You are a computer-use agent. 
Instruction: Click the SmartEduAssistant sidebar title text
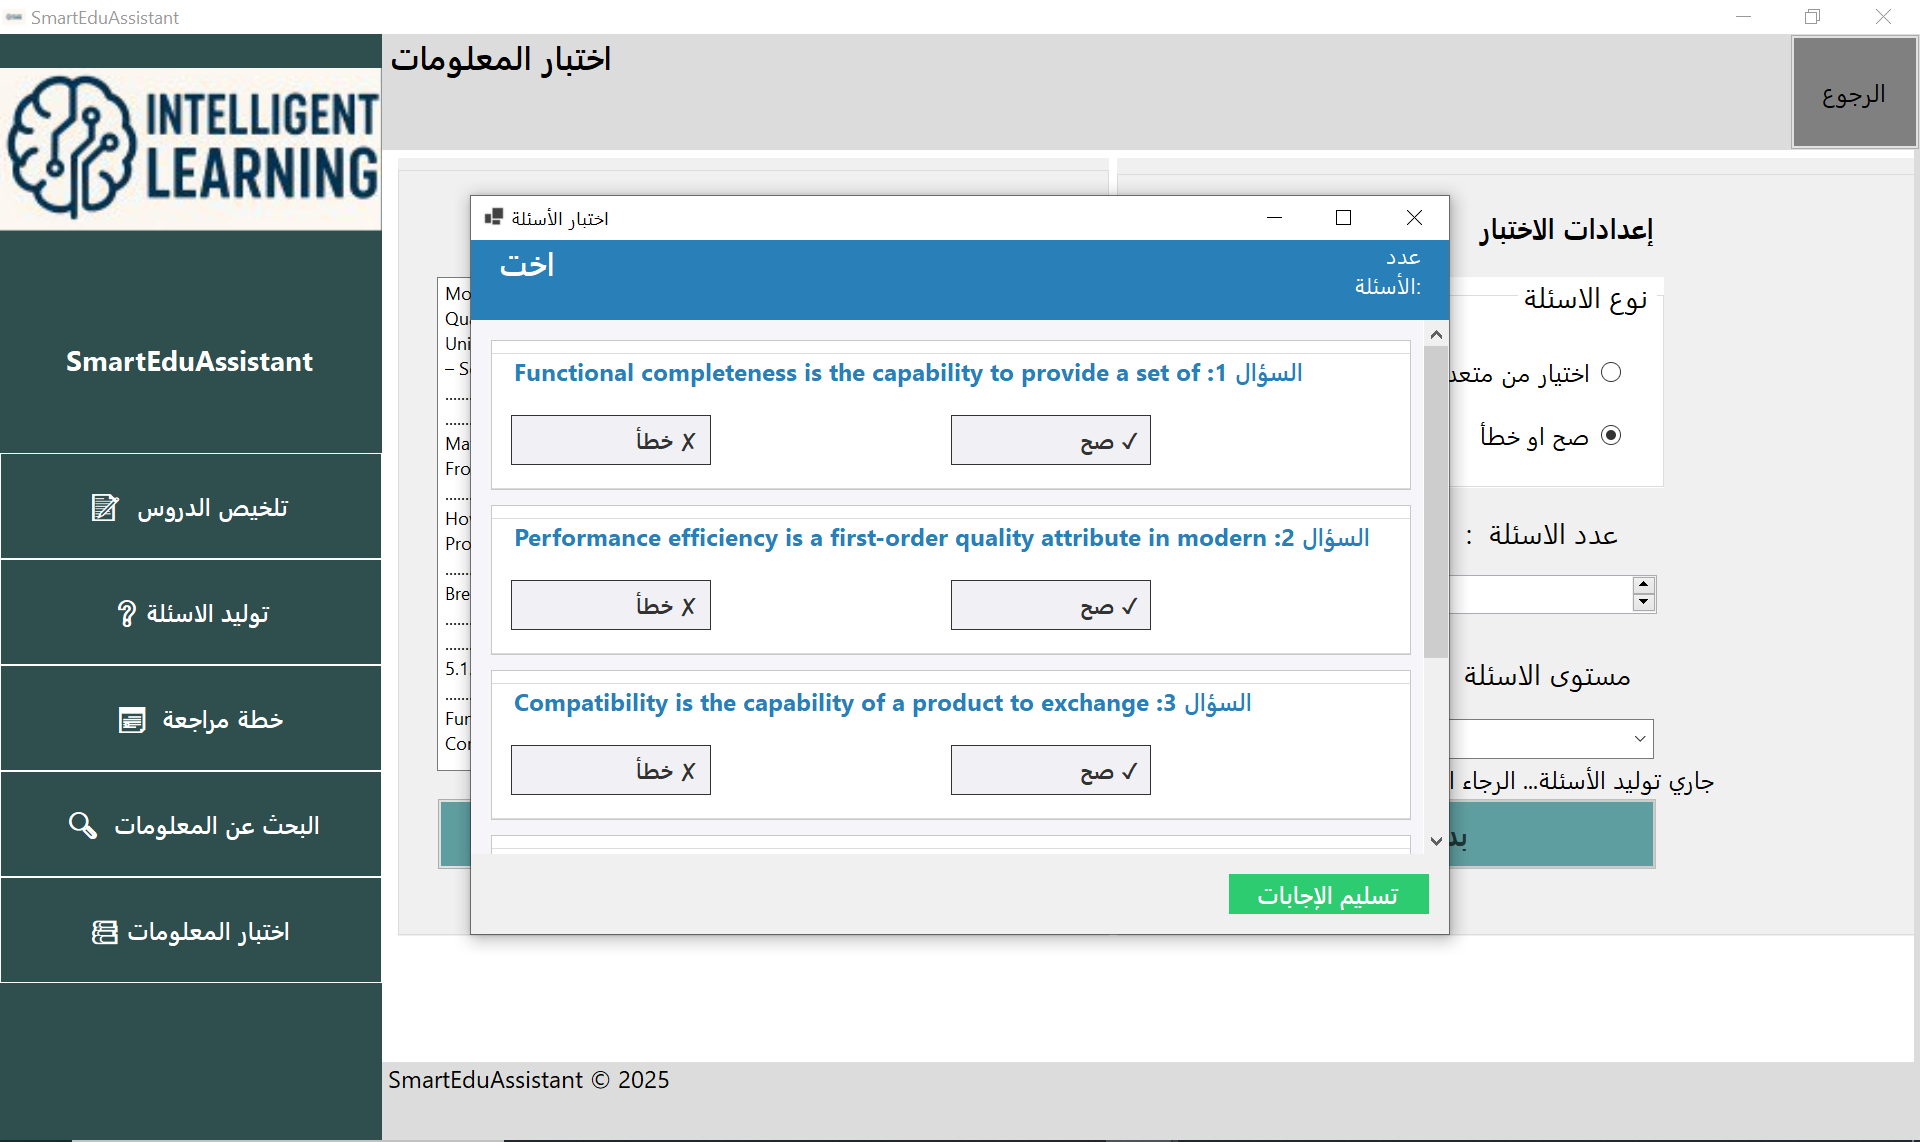tap(189, 361)
